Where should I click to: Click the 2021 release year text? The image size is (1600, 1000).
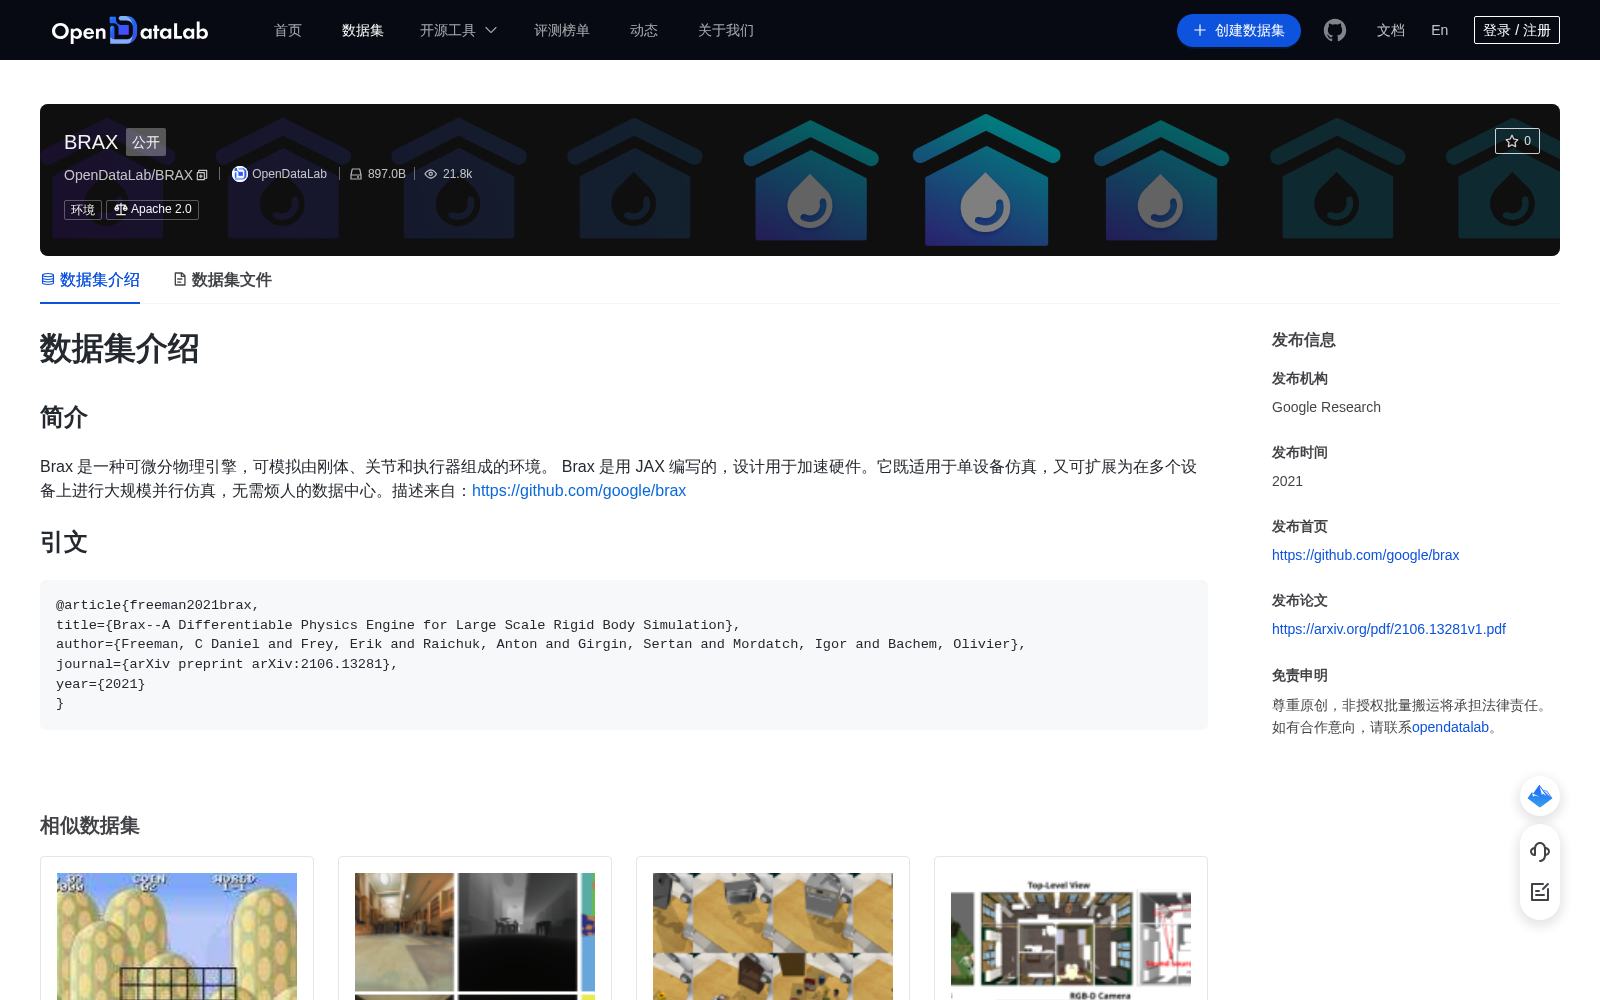(x=1287, y=481)
